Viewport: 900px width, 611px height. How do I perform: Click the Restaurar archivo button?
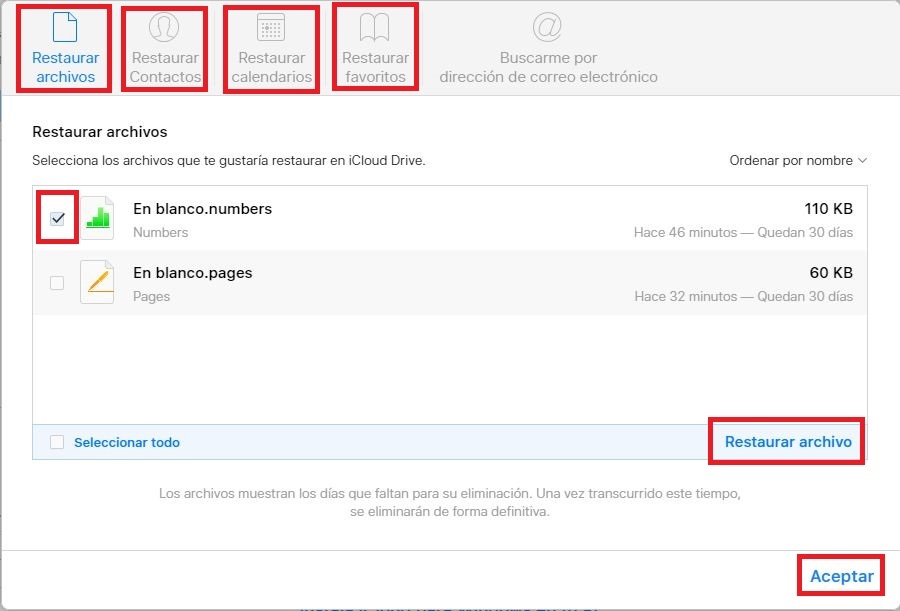(788, 442)
